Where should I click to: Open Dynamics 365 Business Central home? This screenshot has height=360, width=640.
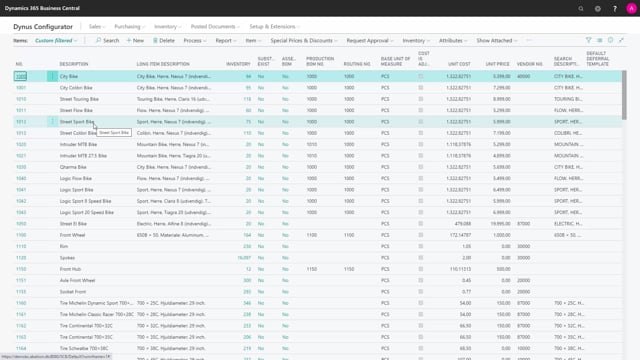coord(42,8)
